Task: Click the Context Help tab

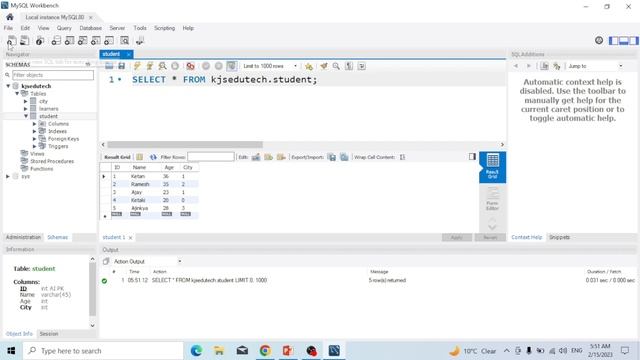Action: coord(527,237)
